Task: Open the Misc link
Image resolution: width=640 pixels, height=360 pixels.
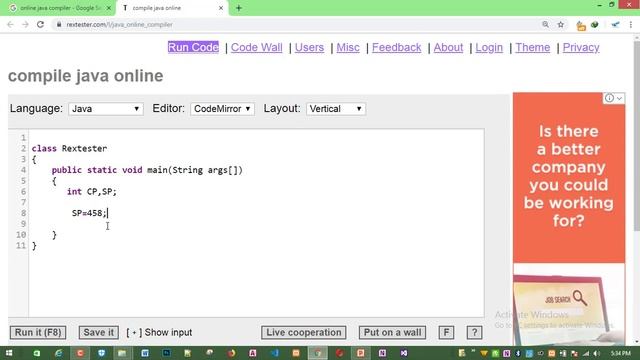Action: click(x=348, y=47)
